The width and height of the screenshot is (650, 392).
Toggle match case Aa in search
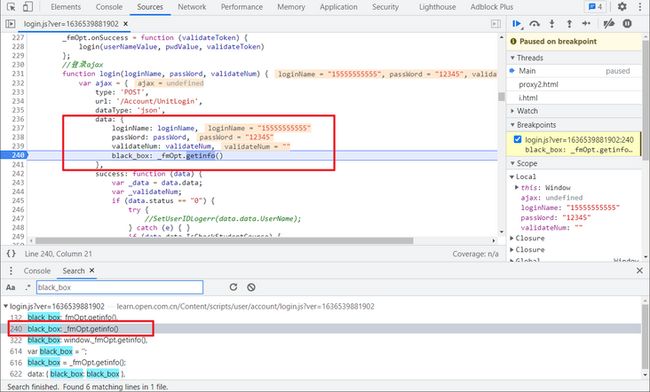tap(10, 287)
